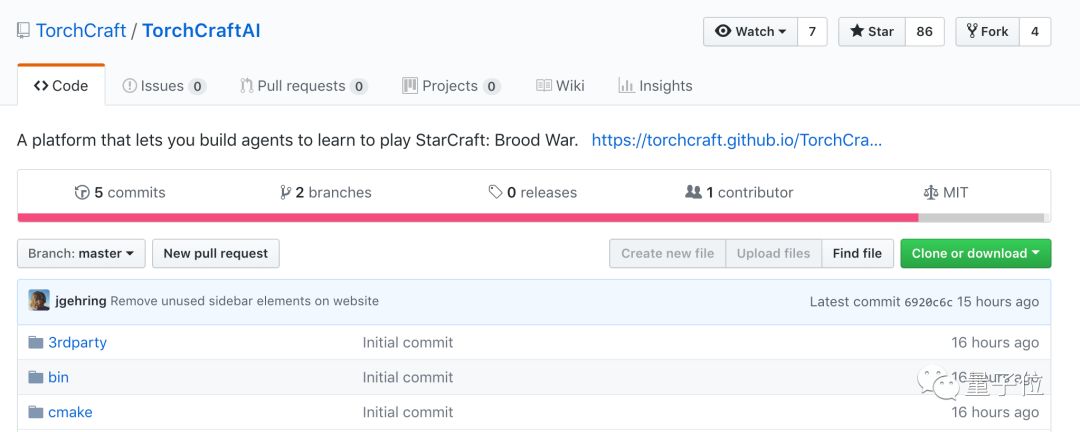The height and width of the screenshot is (432, 1080).
Task: Click Create new file button
Action: (x=667, y=254)
